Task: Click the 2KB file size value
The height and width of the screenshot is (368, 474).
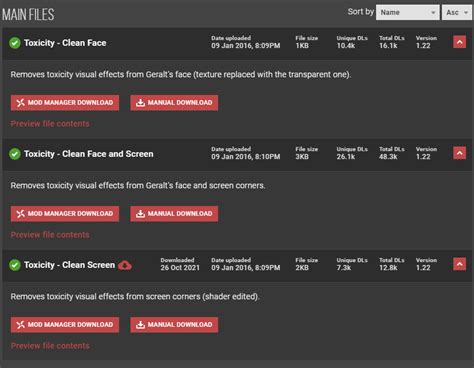Action: 302,268
